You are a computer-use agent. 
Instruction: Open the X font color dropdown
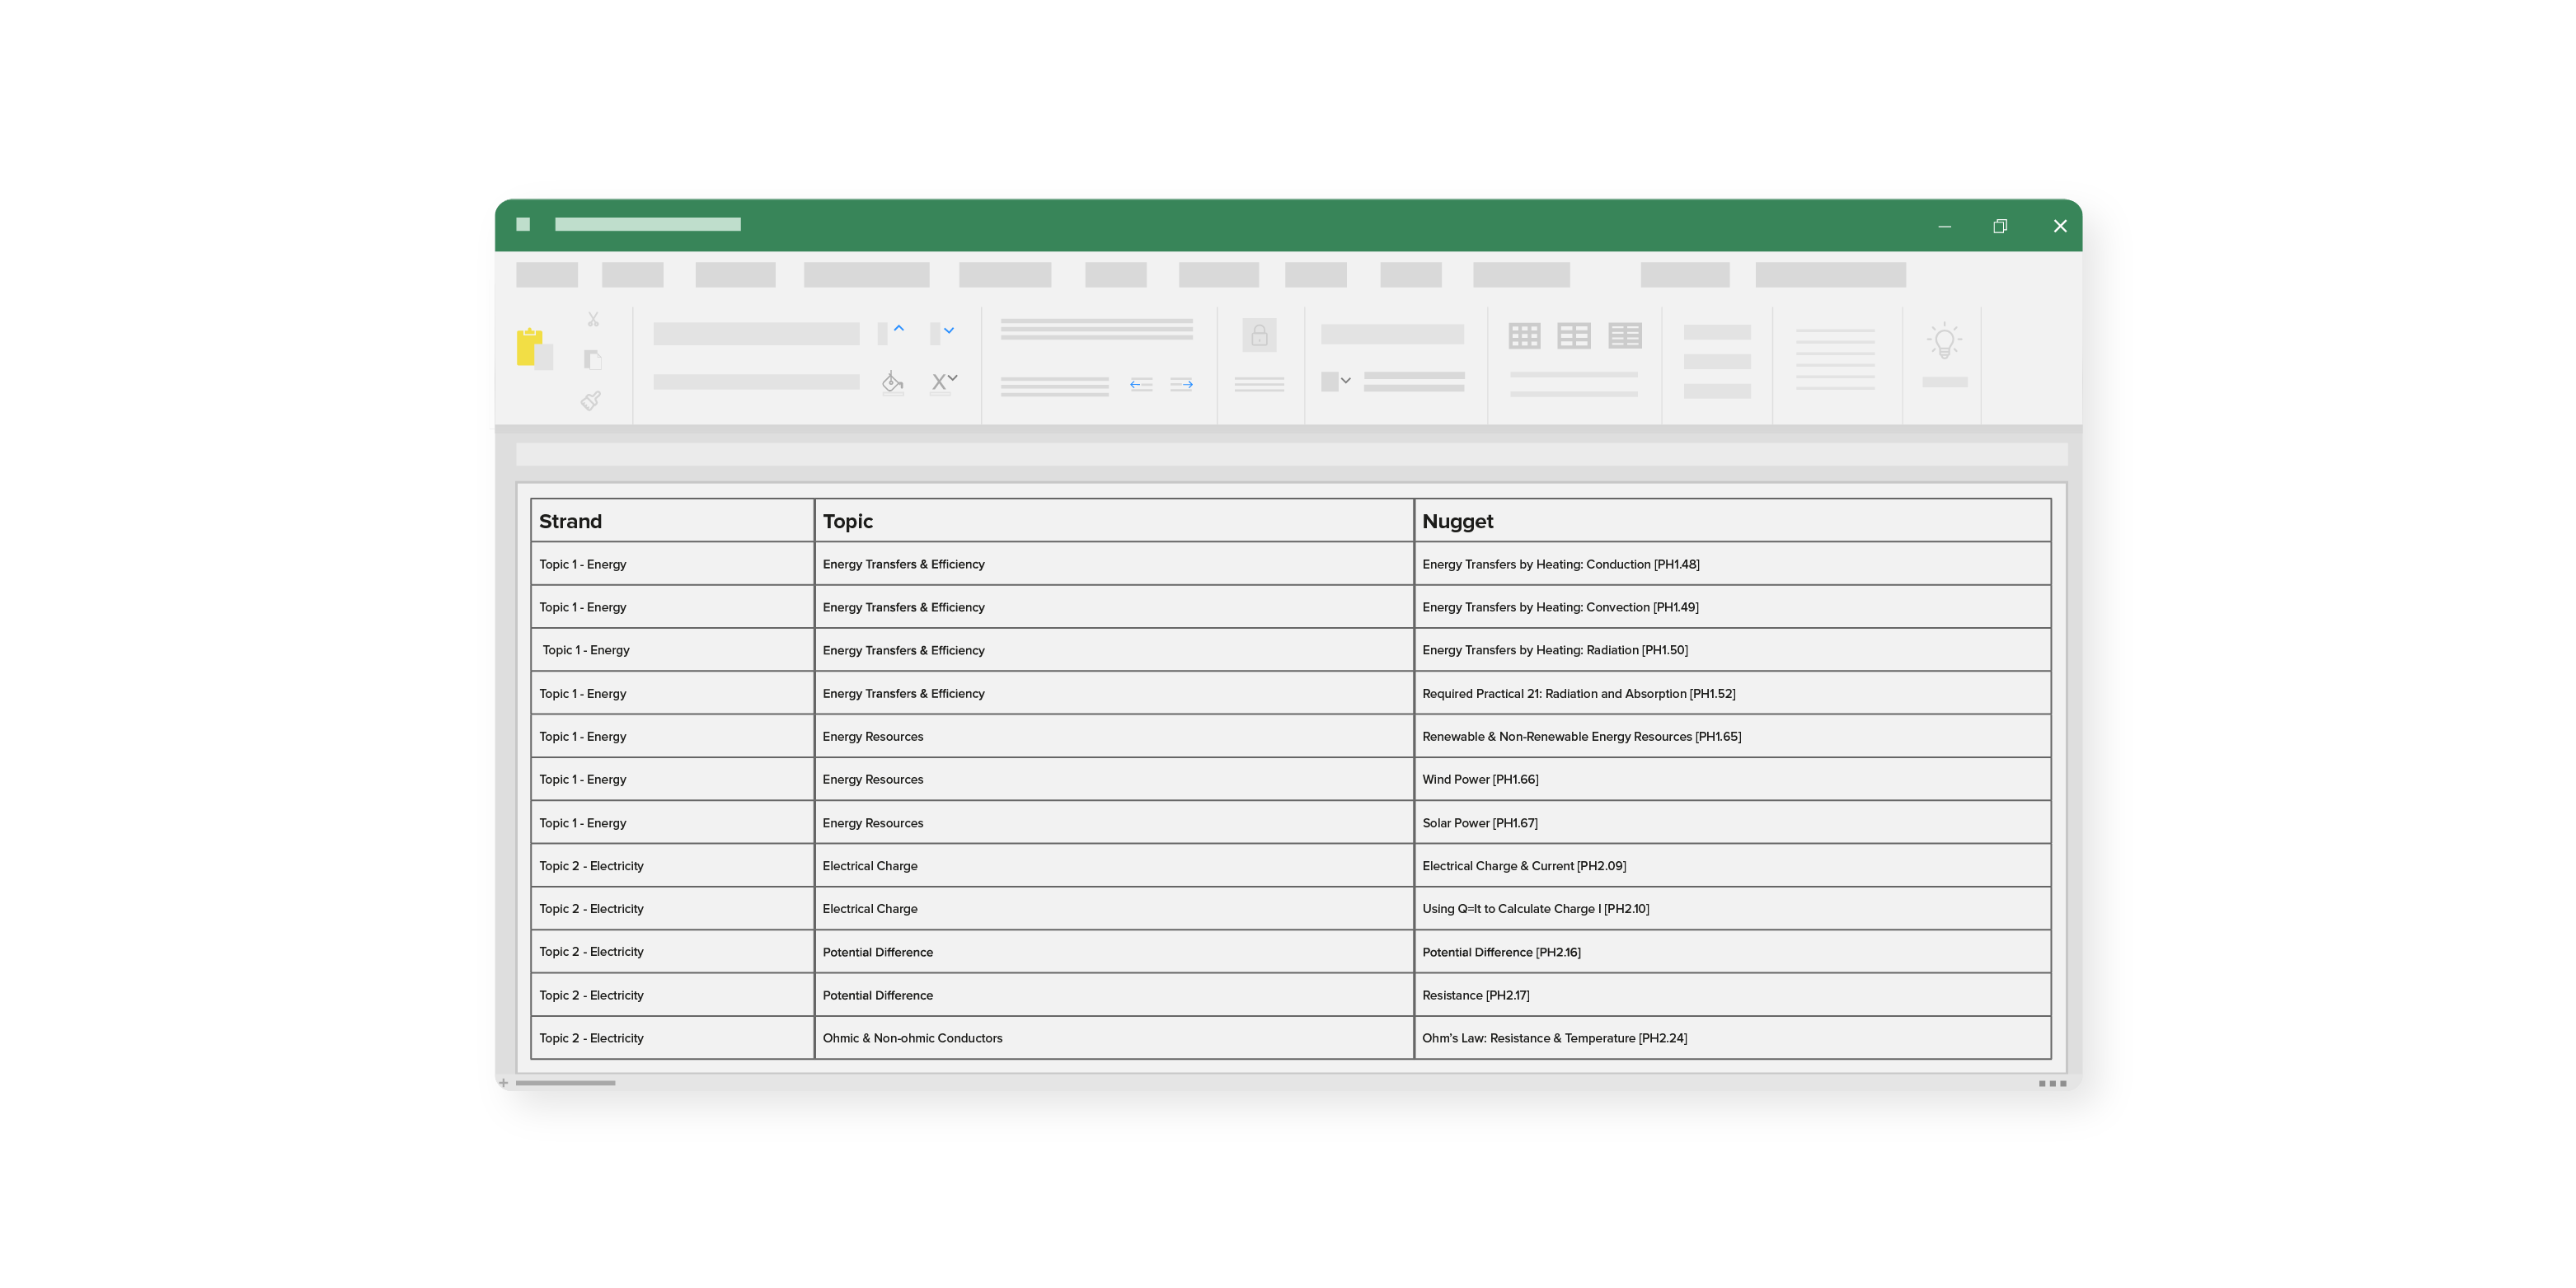click(944, 382)
